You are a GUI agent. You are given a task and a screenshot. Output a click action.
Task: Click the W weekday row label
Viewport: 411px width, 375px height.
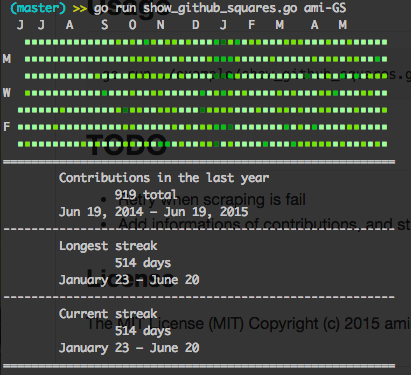pyautogui.click(x=7, y=93)
